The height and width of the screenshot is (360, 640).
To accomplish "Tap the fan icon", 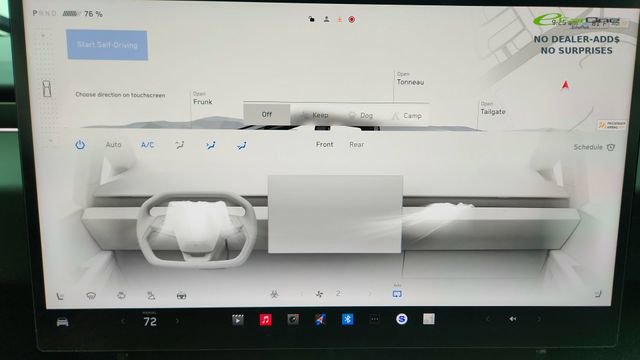I will [320, 294].
